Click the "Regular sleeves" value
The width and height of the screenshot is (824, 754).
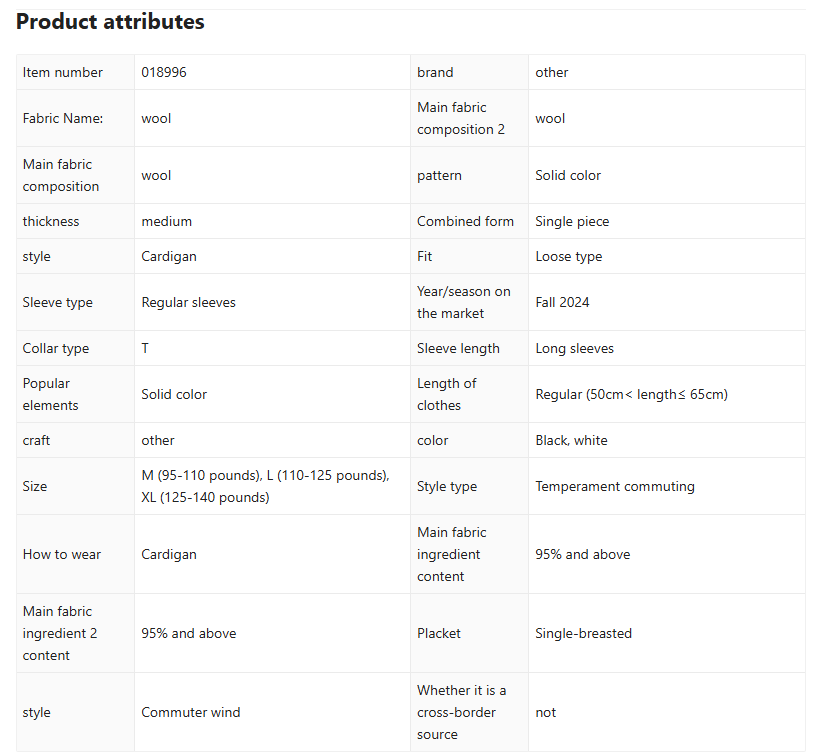188,302
